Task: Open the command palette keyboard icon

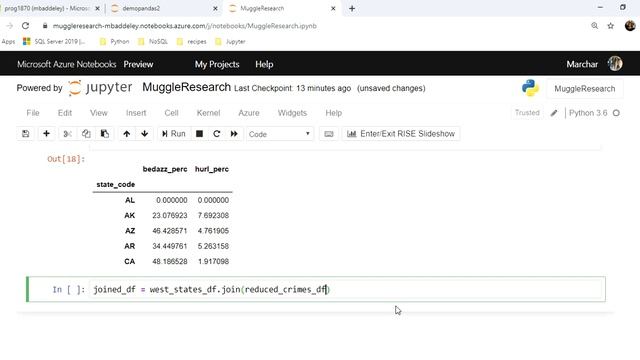Action: [x=329, y=134]
